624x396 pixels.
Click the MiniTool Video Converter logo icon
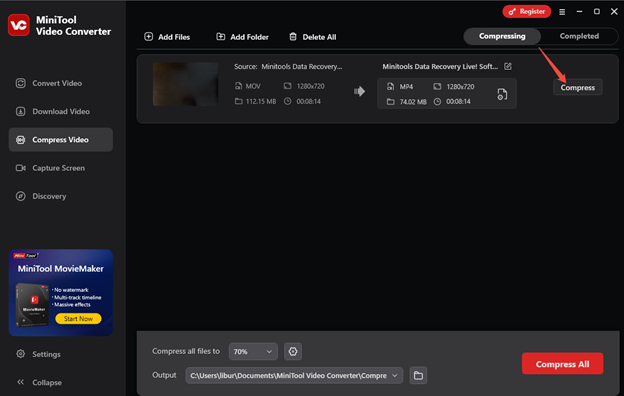pyautogui.click(x=19, y=25)
